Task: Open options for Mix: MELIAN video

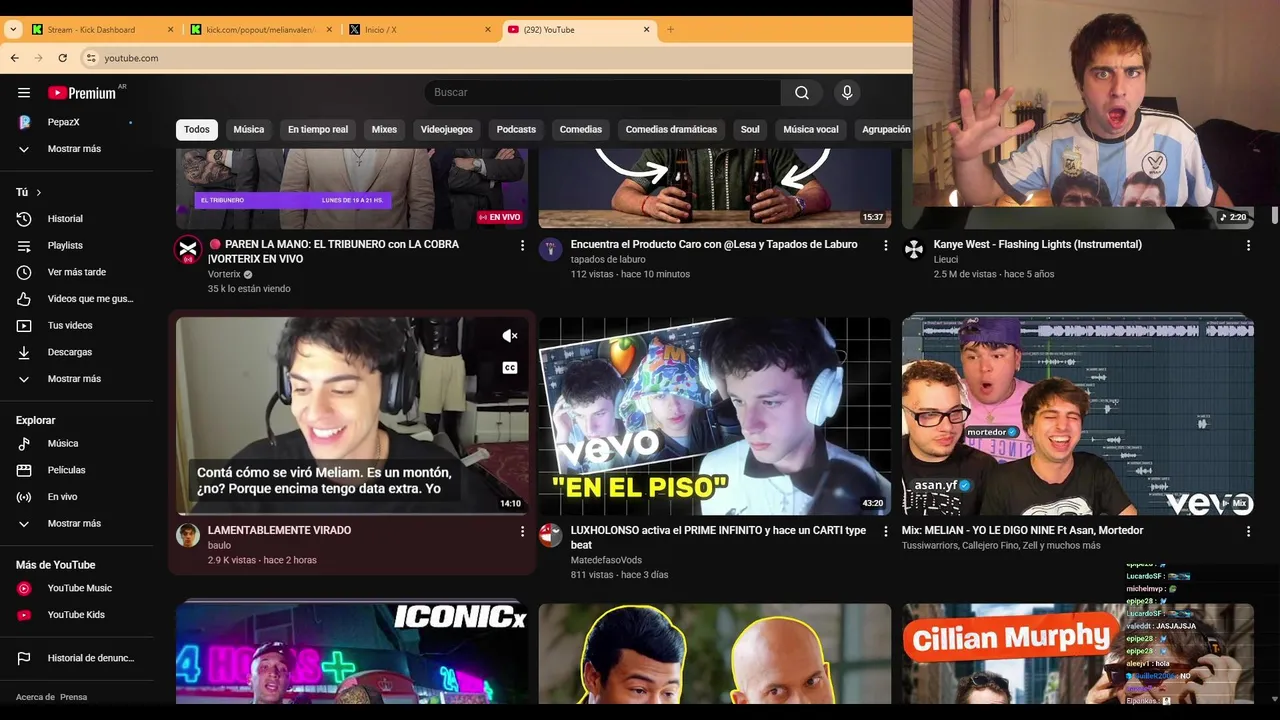Action: click(x=1248, y=531)
